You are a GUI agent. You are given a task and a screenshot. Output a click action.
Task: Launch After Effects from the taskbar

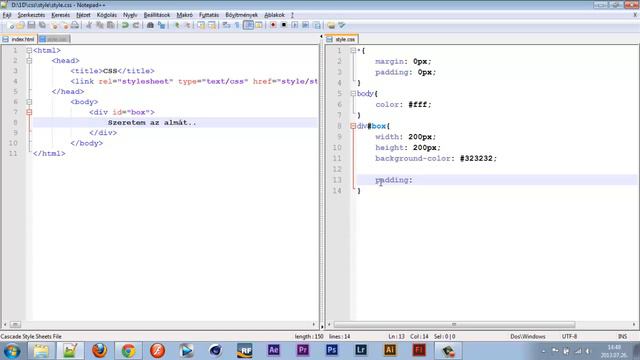(273, 350)
